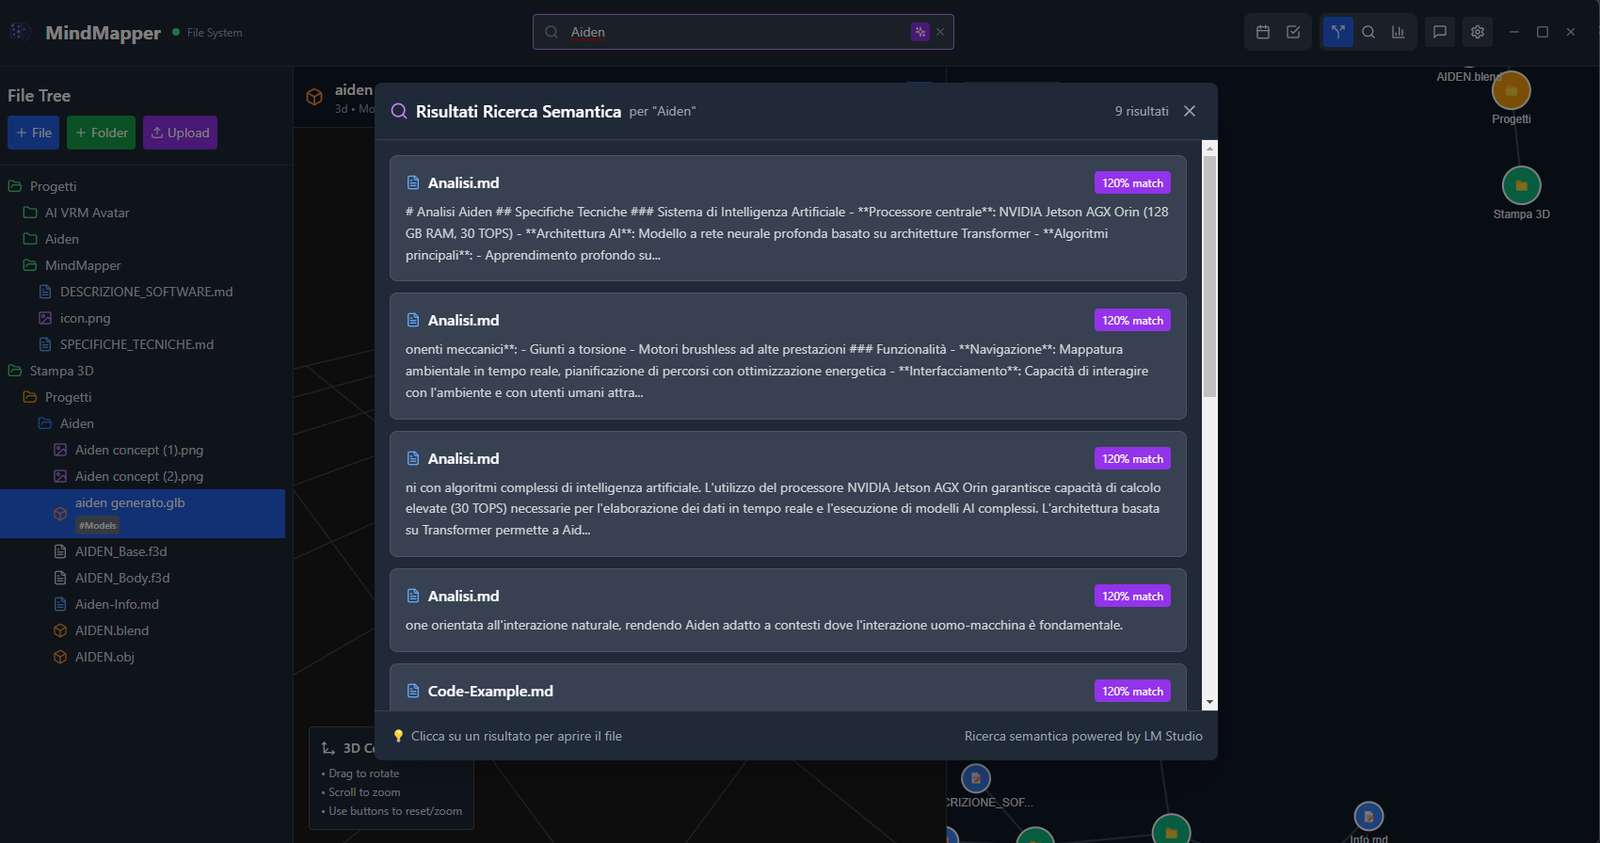1600x843 pixels.
Task: Open the tasks checklist icon
Action: click(x=1293, y=32)
